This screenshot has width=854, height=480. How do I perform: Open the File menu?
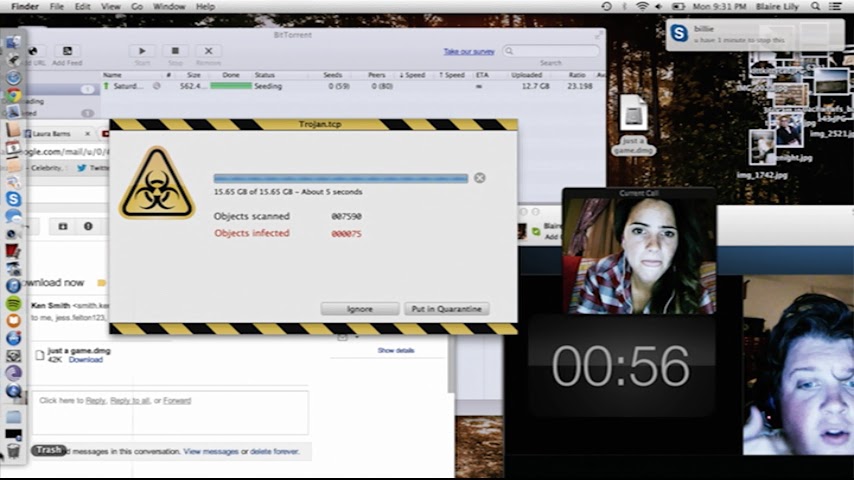pyautogui.click(x=57, y=6)
